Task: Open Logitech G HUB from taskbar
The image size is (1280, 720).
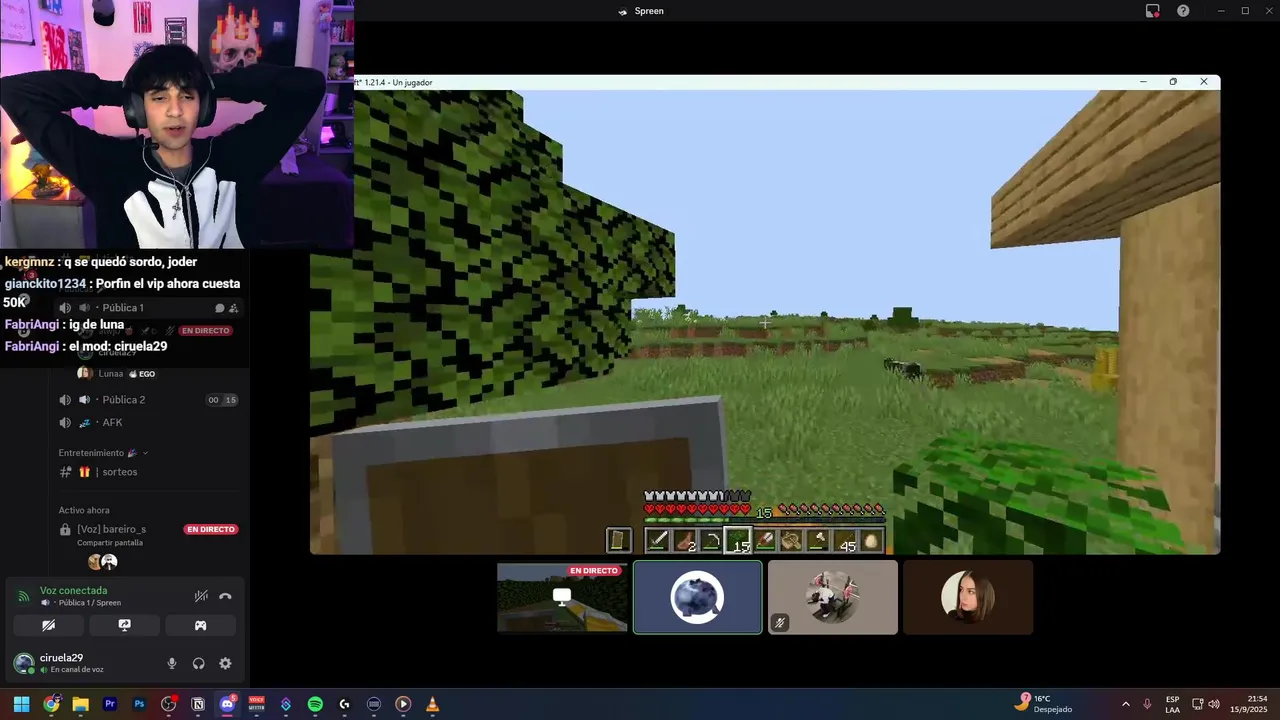Action: tap(344, 704)
